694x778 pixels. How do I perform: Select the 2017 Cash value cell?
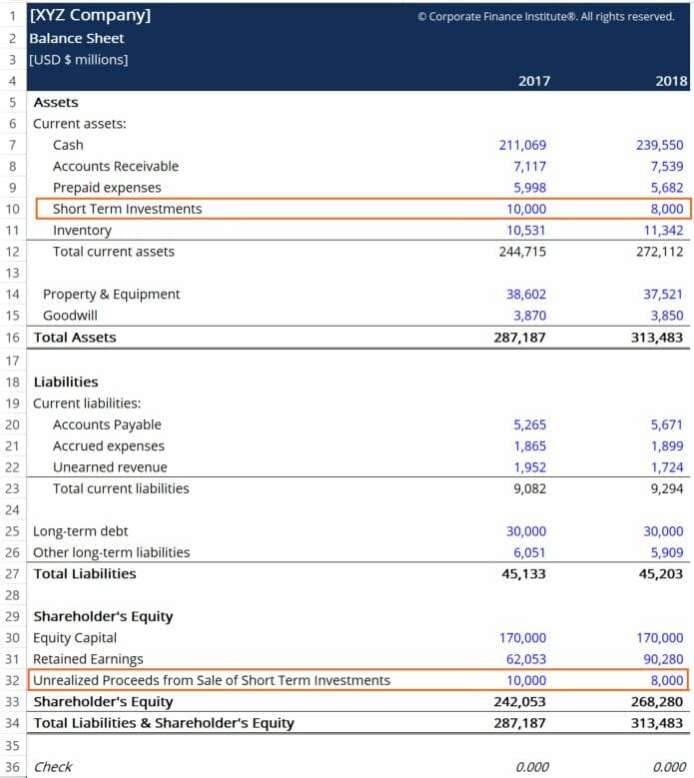tap(522, 145)
